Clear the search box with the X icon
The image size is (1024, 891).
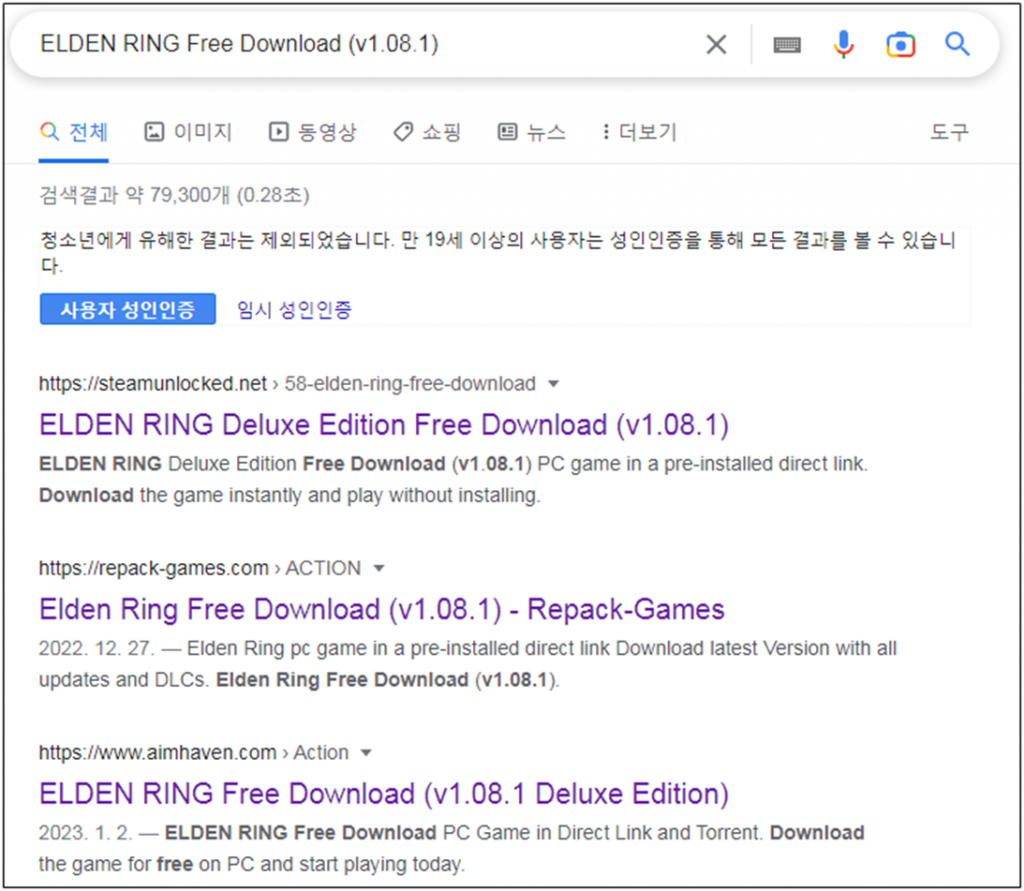[x=716, y=44]
